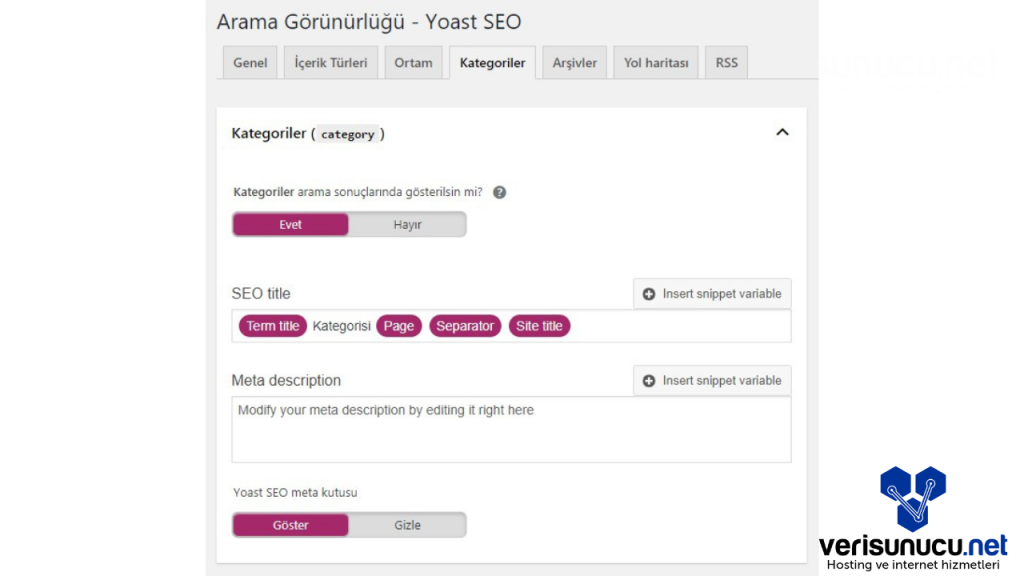The height and width of the screenshot is (576, 1024).
Task: Open the Yol haritası tab
Action: (655, 63)
